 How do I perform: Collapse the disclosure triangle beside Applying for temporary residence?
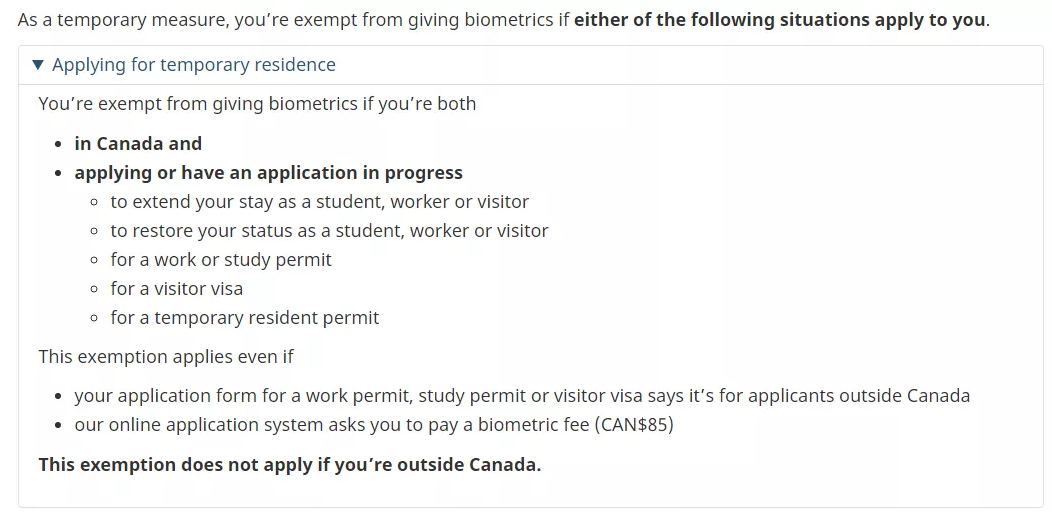click(x=38, y=65)
